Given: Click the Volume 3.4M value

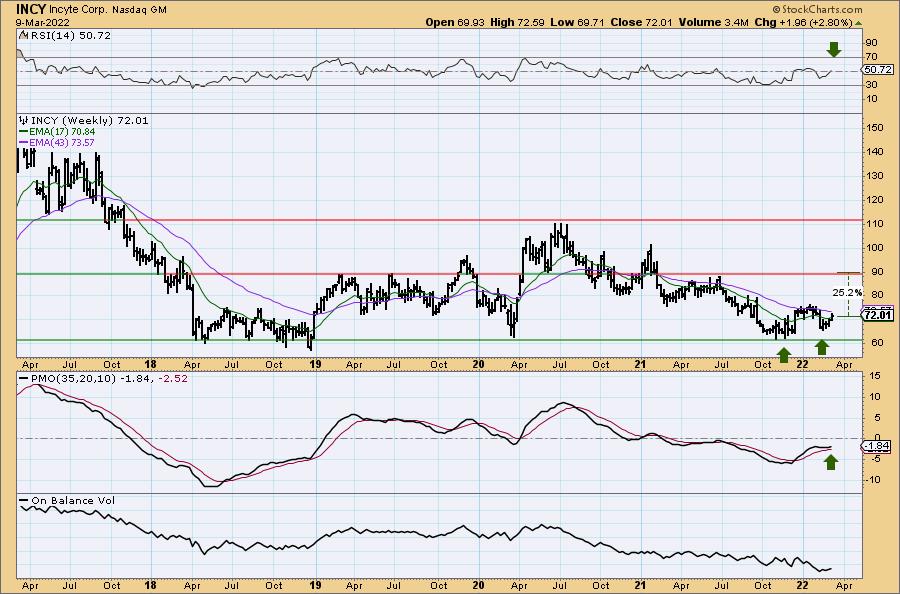Looking at the screenshot, I should click(x=713, y=22).
